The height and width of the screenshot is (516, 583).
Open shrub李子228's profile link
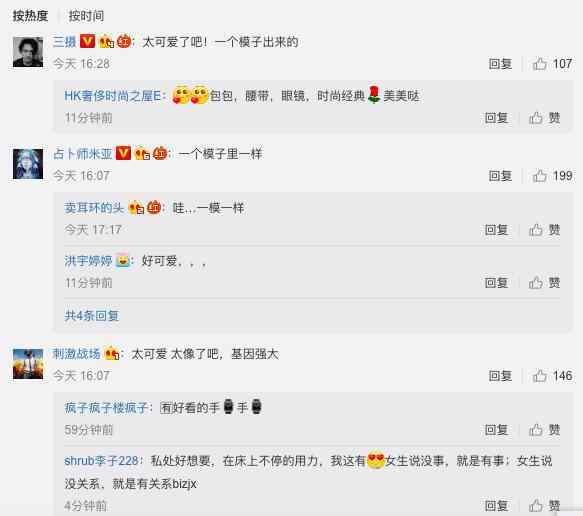(x=101, y=461)
